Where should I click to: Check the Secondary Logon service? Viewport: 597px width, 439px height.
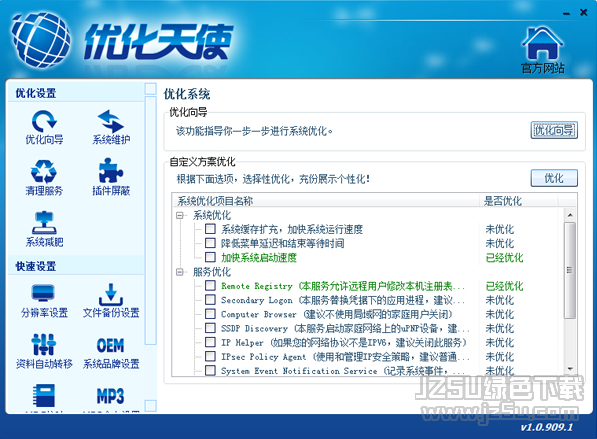click(x=210, y=300)
